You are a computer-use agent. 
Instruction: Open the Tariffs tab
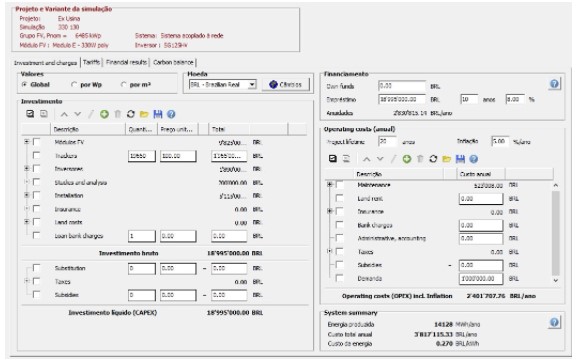[x=91, y=62]
